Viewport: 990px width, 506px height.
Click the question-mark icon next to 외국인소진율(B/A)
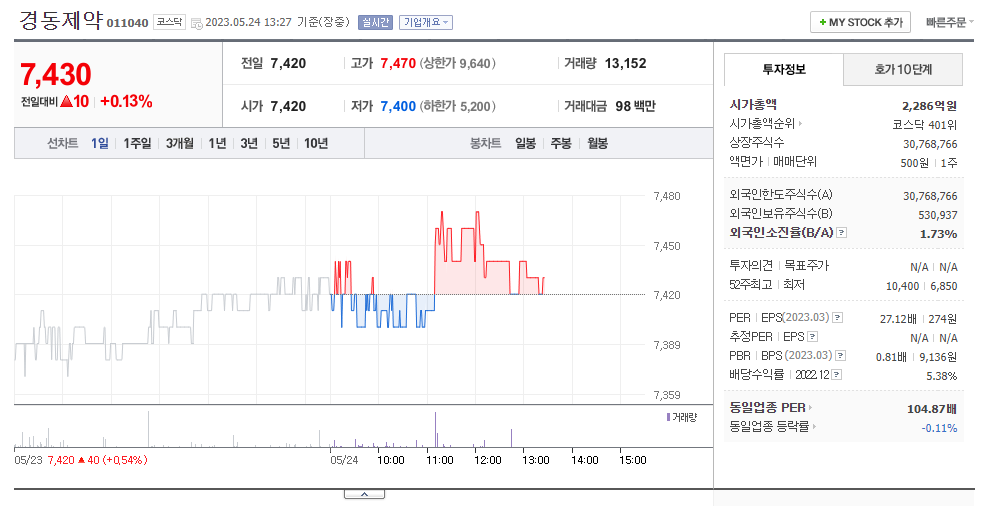841,232
